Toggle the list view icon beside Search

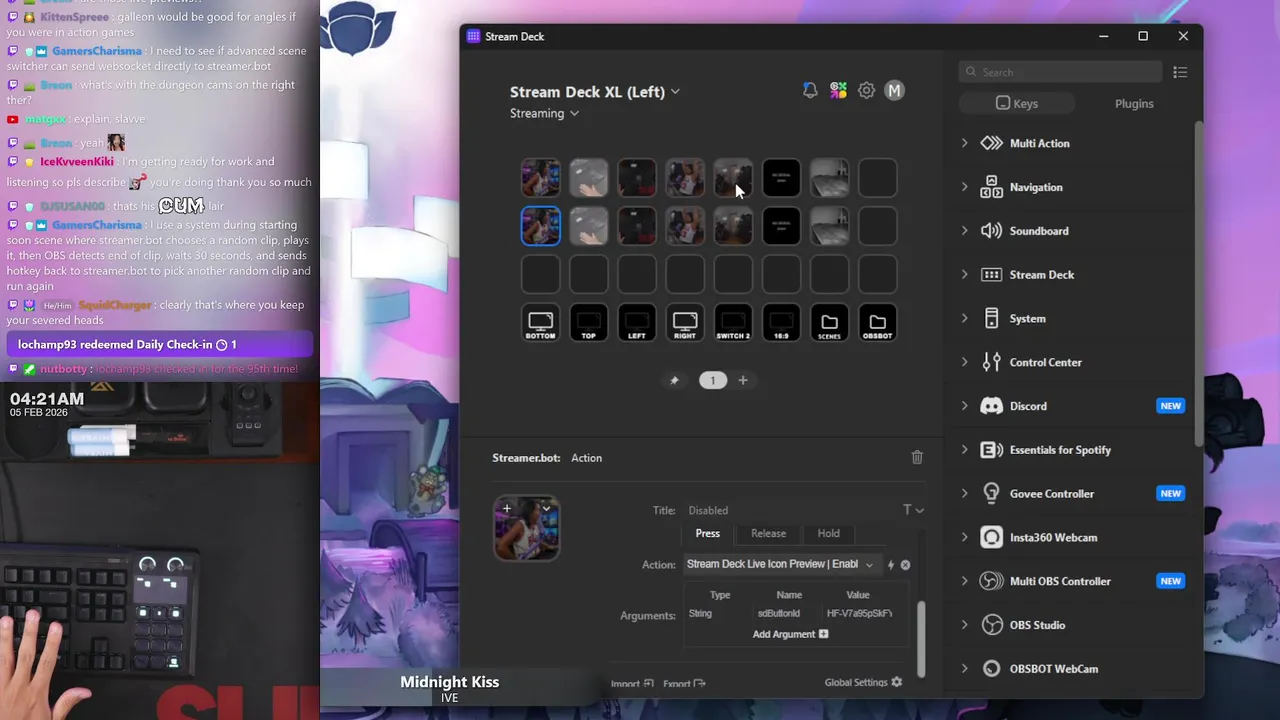coord(1180,72)
